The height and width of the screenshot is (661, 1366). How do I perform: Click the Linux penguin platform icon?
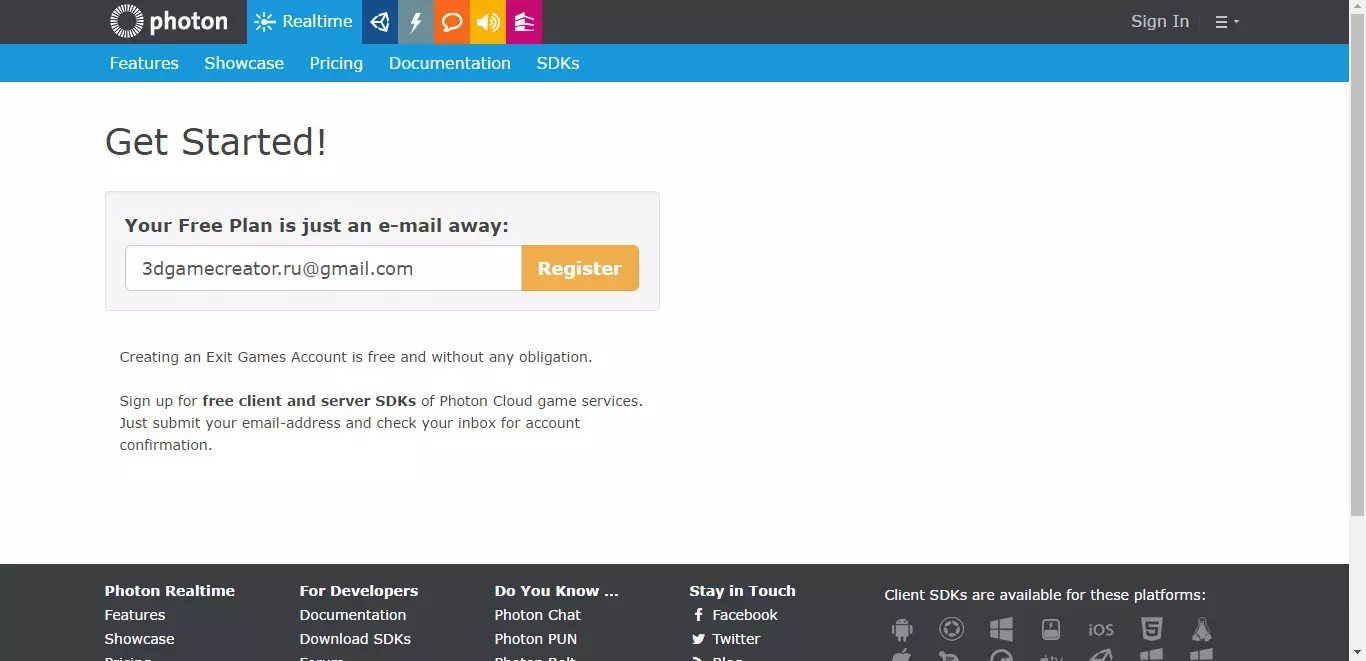(1201, 629)
